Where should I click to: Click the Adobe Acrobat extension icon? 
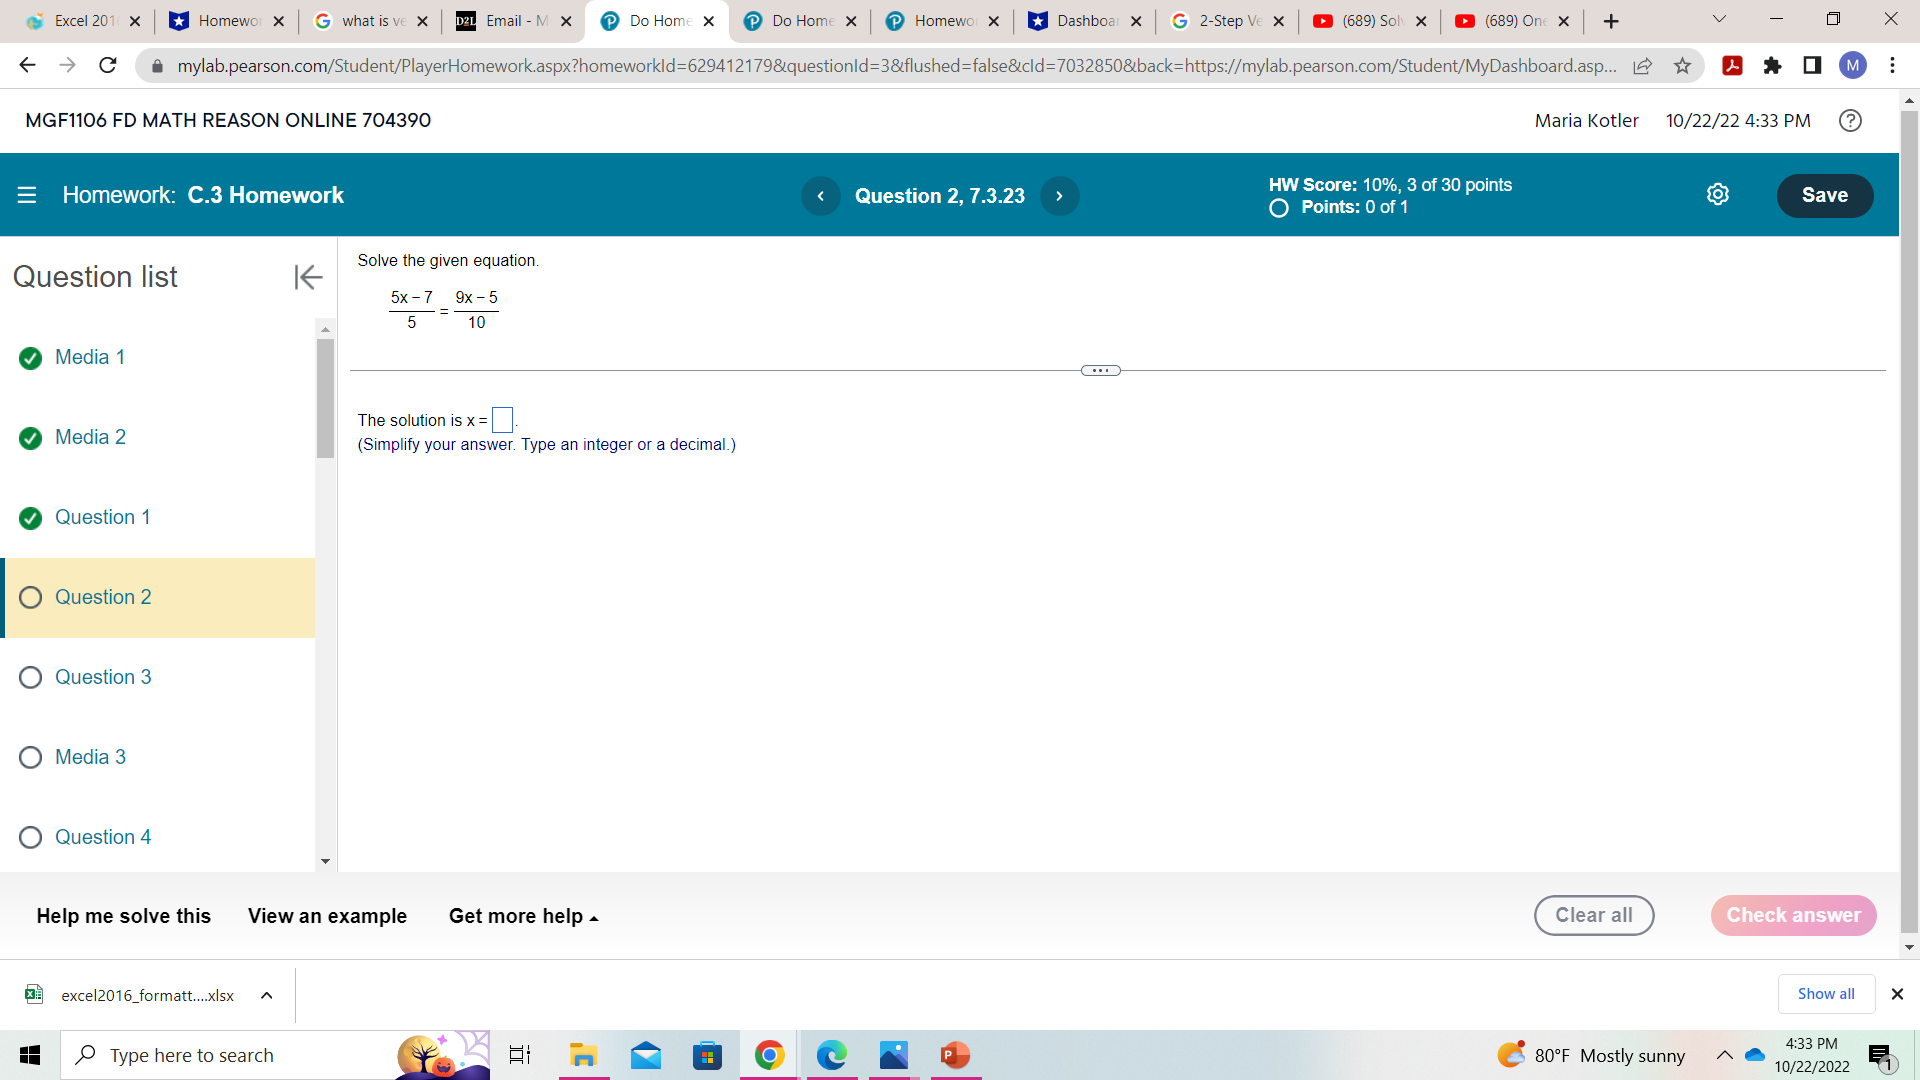click(1733, 65)
